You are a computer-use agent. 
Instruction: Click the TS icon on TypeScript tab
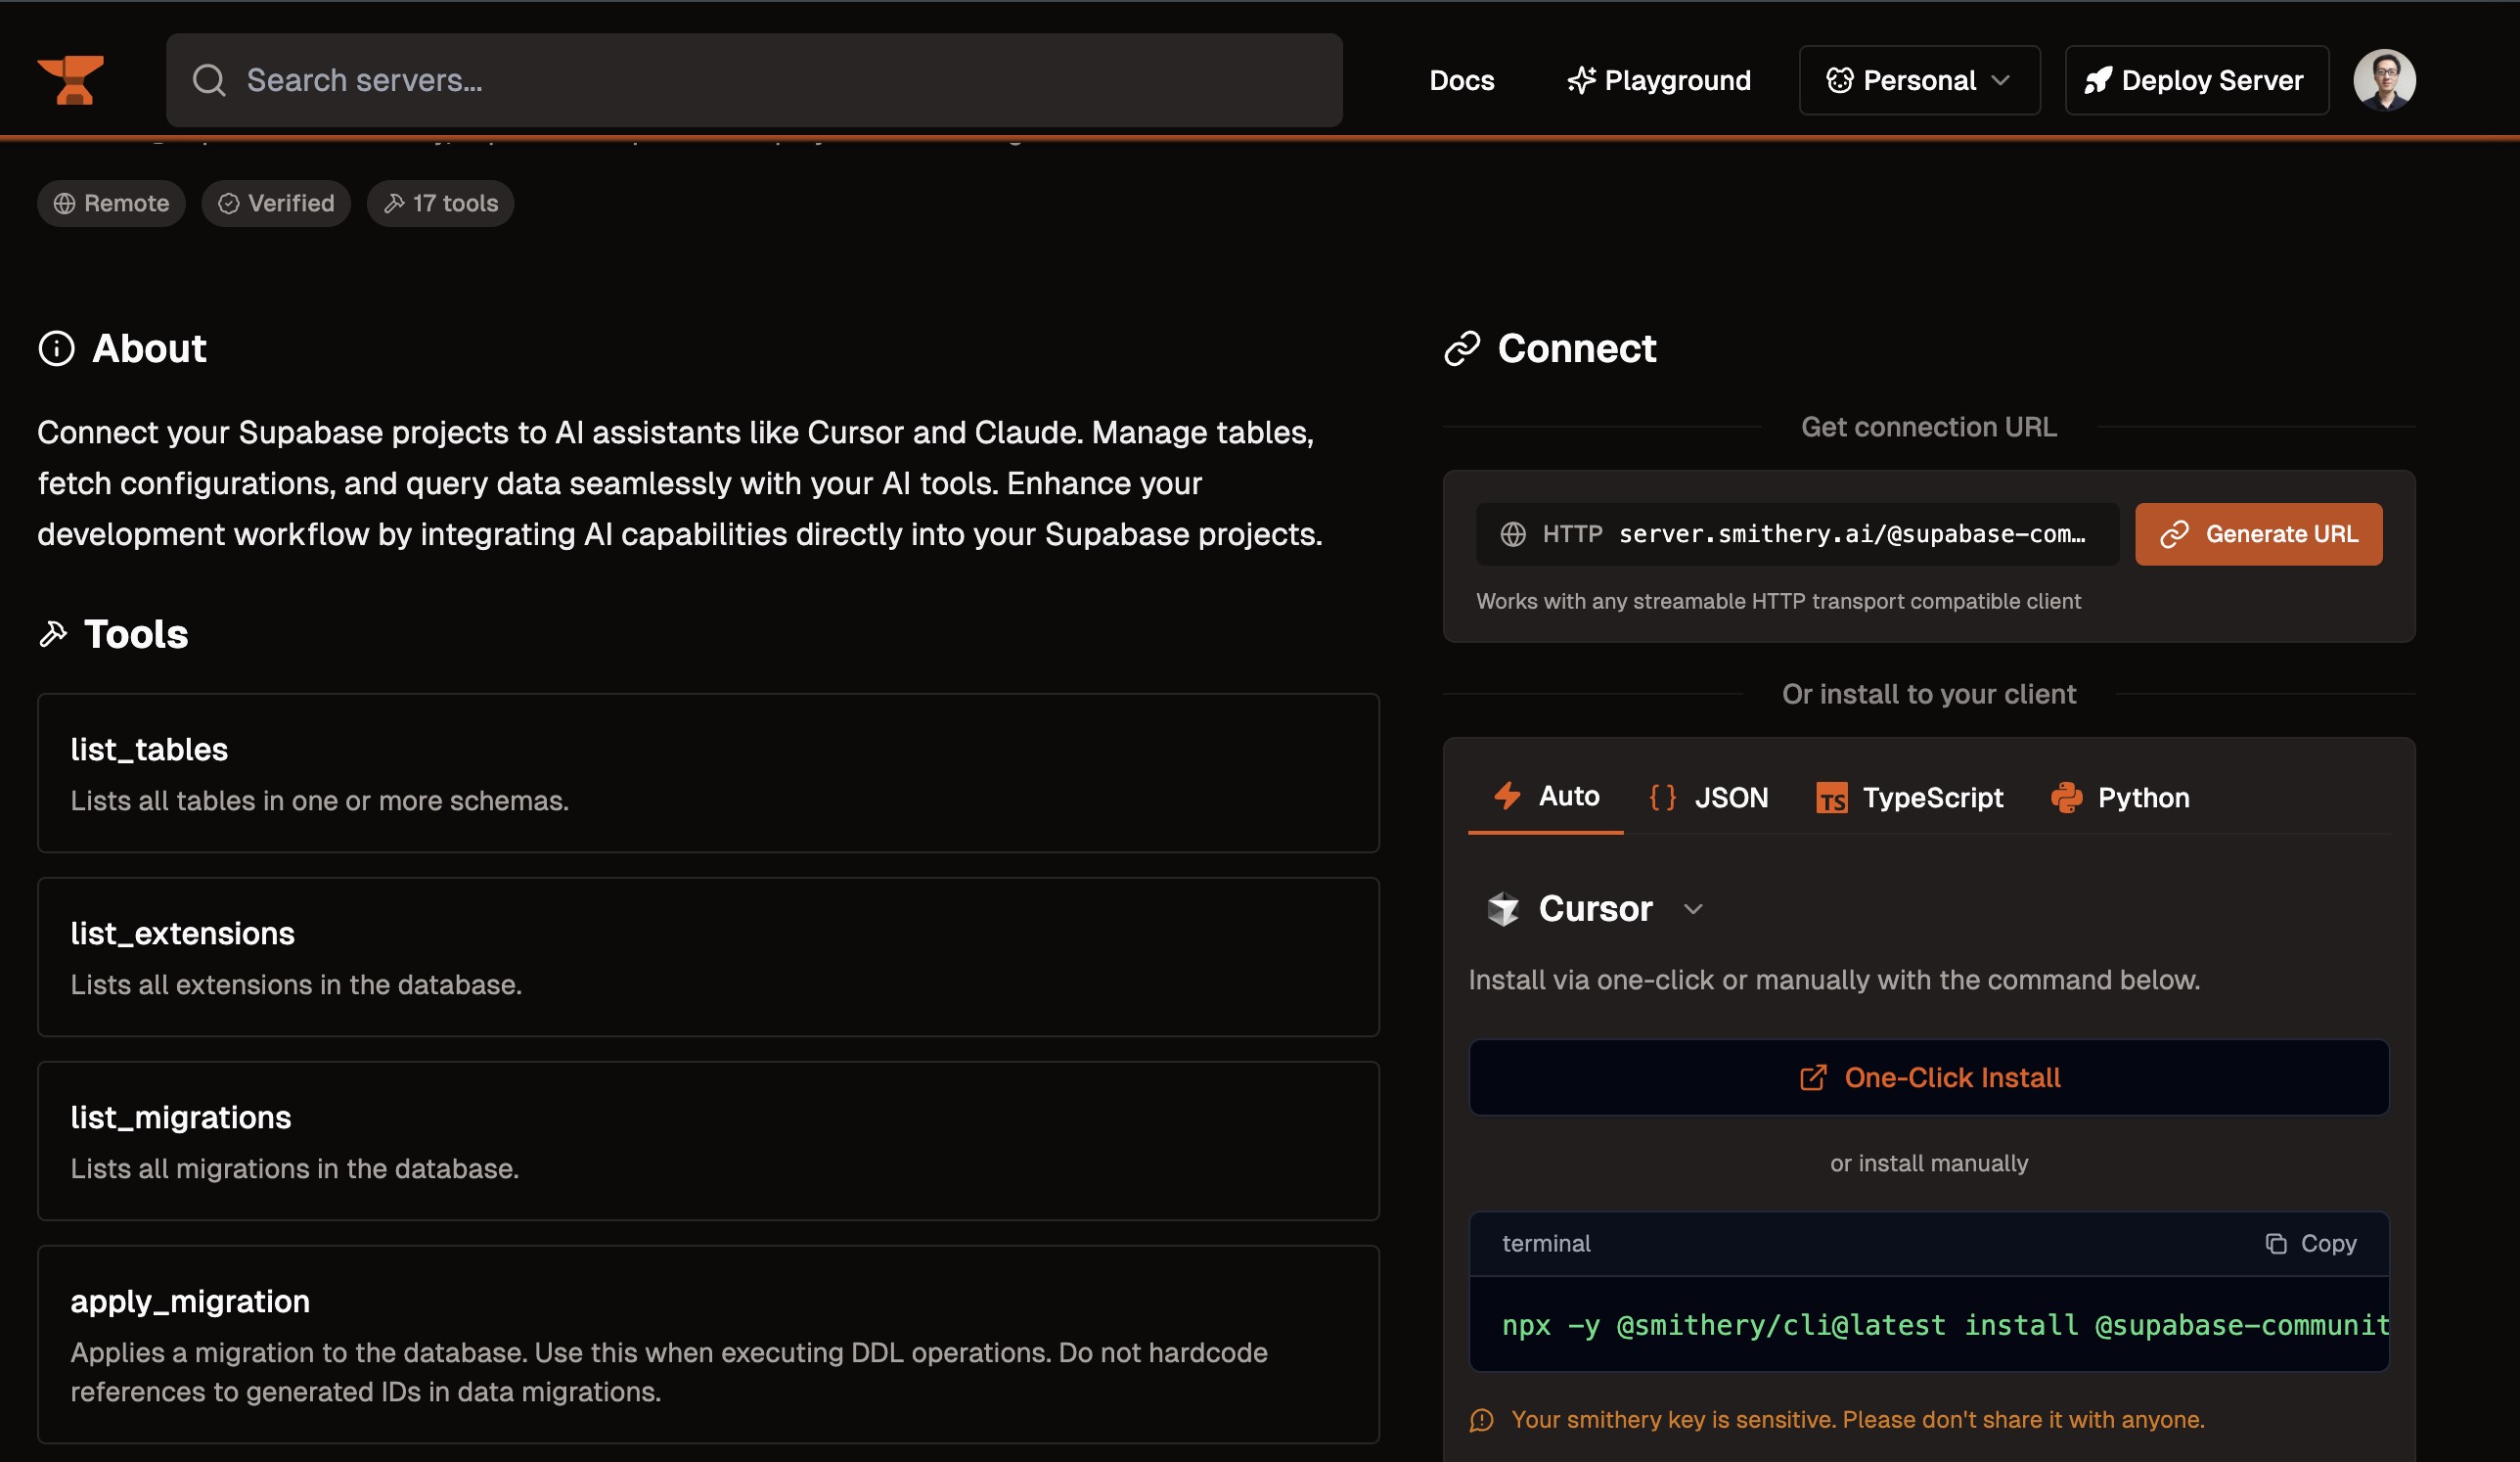point(1832,798)
